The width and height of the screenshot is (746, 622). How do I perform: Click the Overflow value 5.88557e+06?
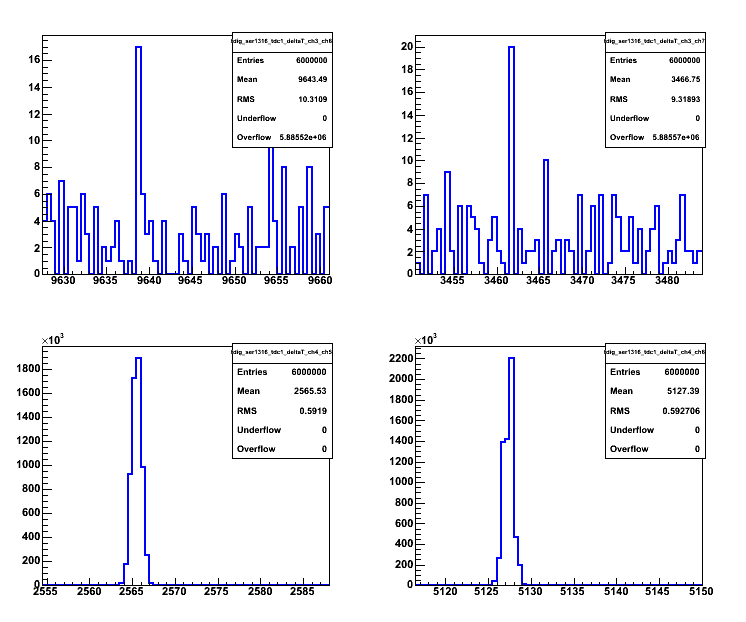tap(676, 137)
